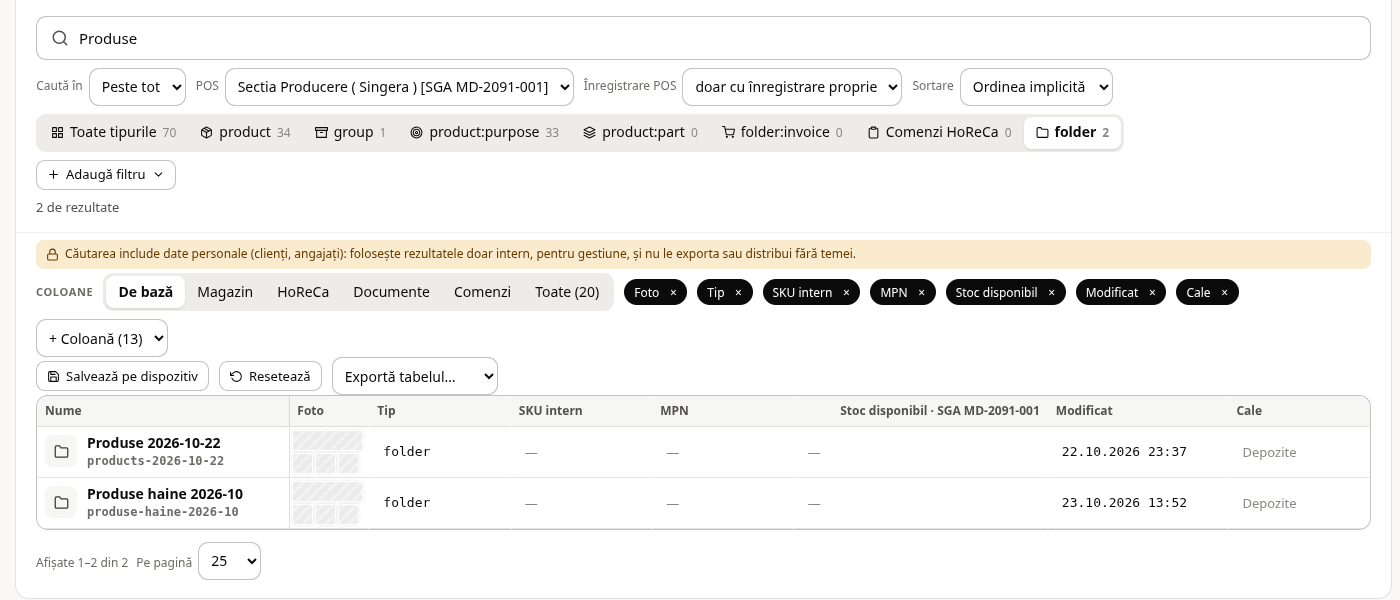Select the product:purpose type tab
The height and width of the screenshot is (600, 1400).
point(484,132)
